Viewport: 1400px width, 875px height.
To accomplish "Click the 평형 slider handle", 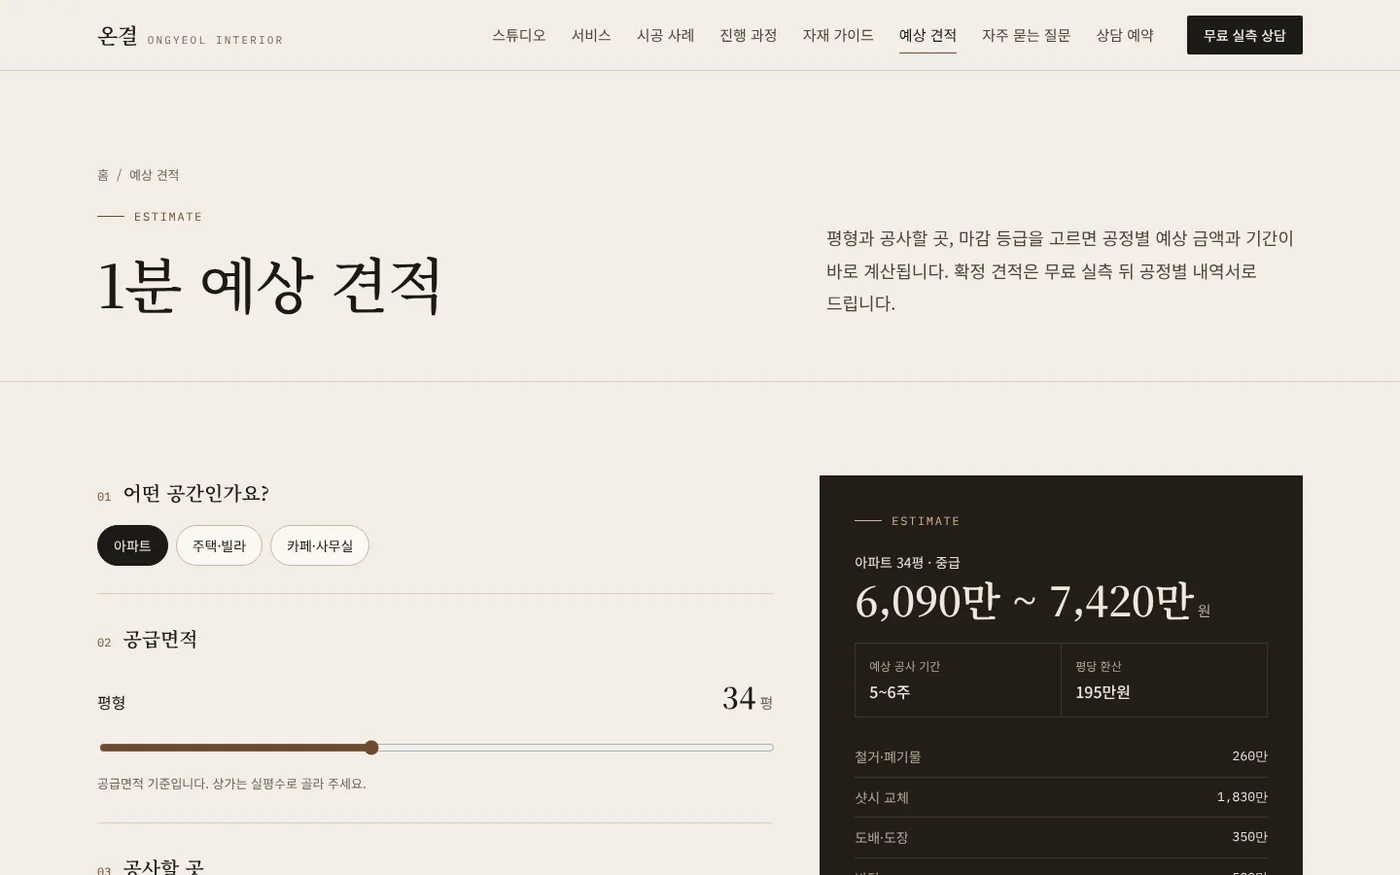I will click(371, 748).
